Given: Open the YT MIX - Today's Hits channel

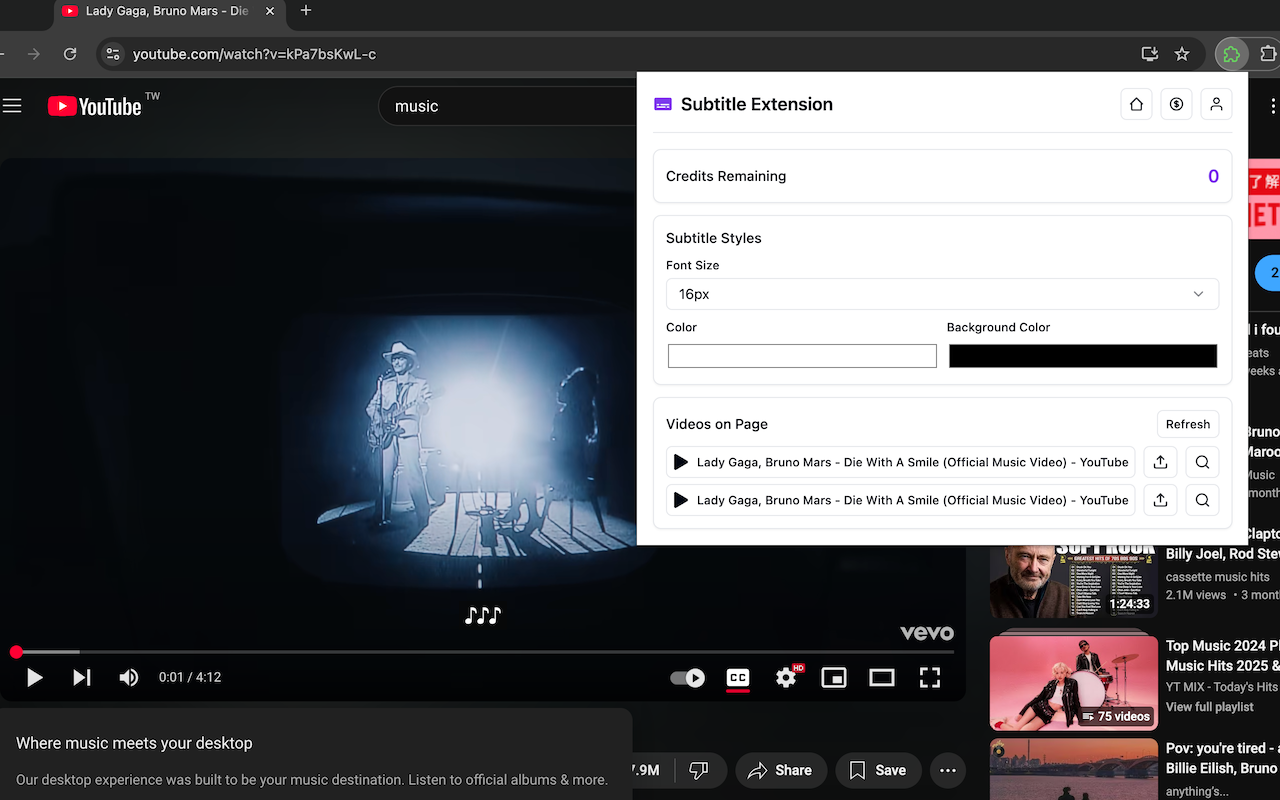Looking at the screenshot, I should (1222, 687).
